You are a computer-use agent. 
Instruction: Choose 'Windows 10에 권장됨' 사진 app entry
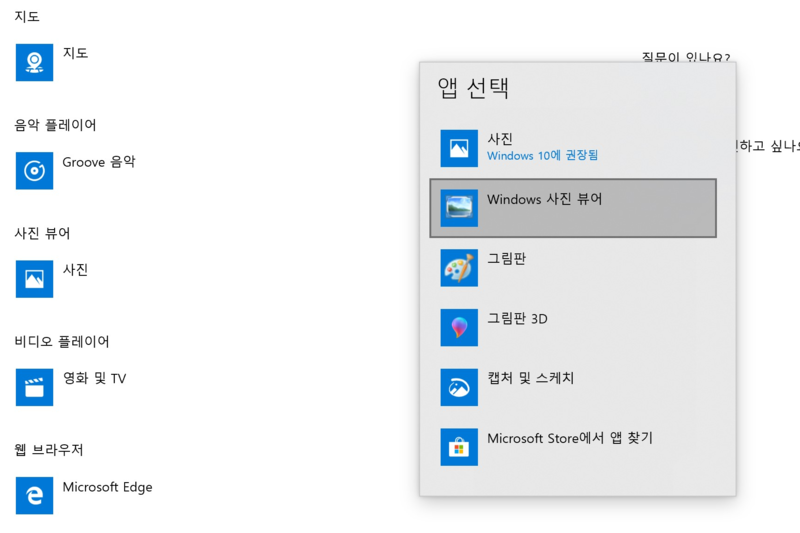pyautogui.click(x=573, y=148)
